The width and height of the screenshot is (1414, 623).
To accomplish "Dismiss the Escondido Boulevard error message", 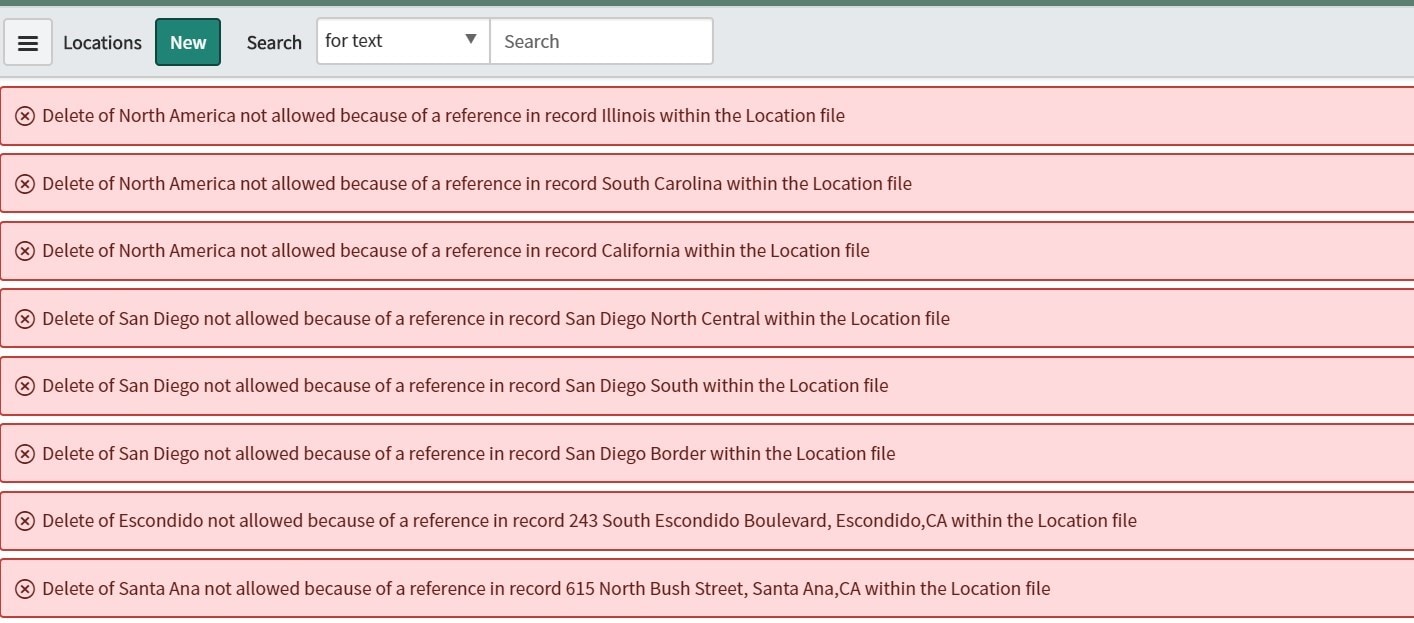I will point(26,520).
